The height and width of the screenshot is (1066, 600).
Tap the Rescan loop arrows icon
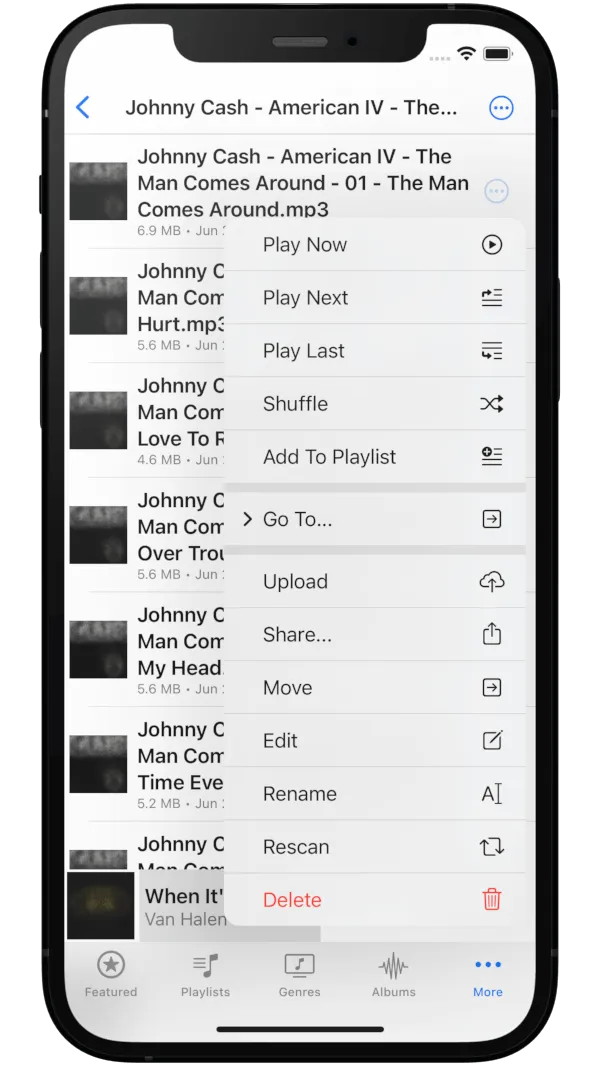click(x=491, y=846)
